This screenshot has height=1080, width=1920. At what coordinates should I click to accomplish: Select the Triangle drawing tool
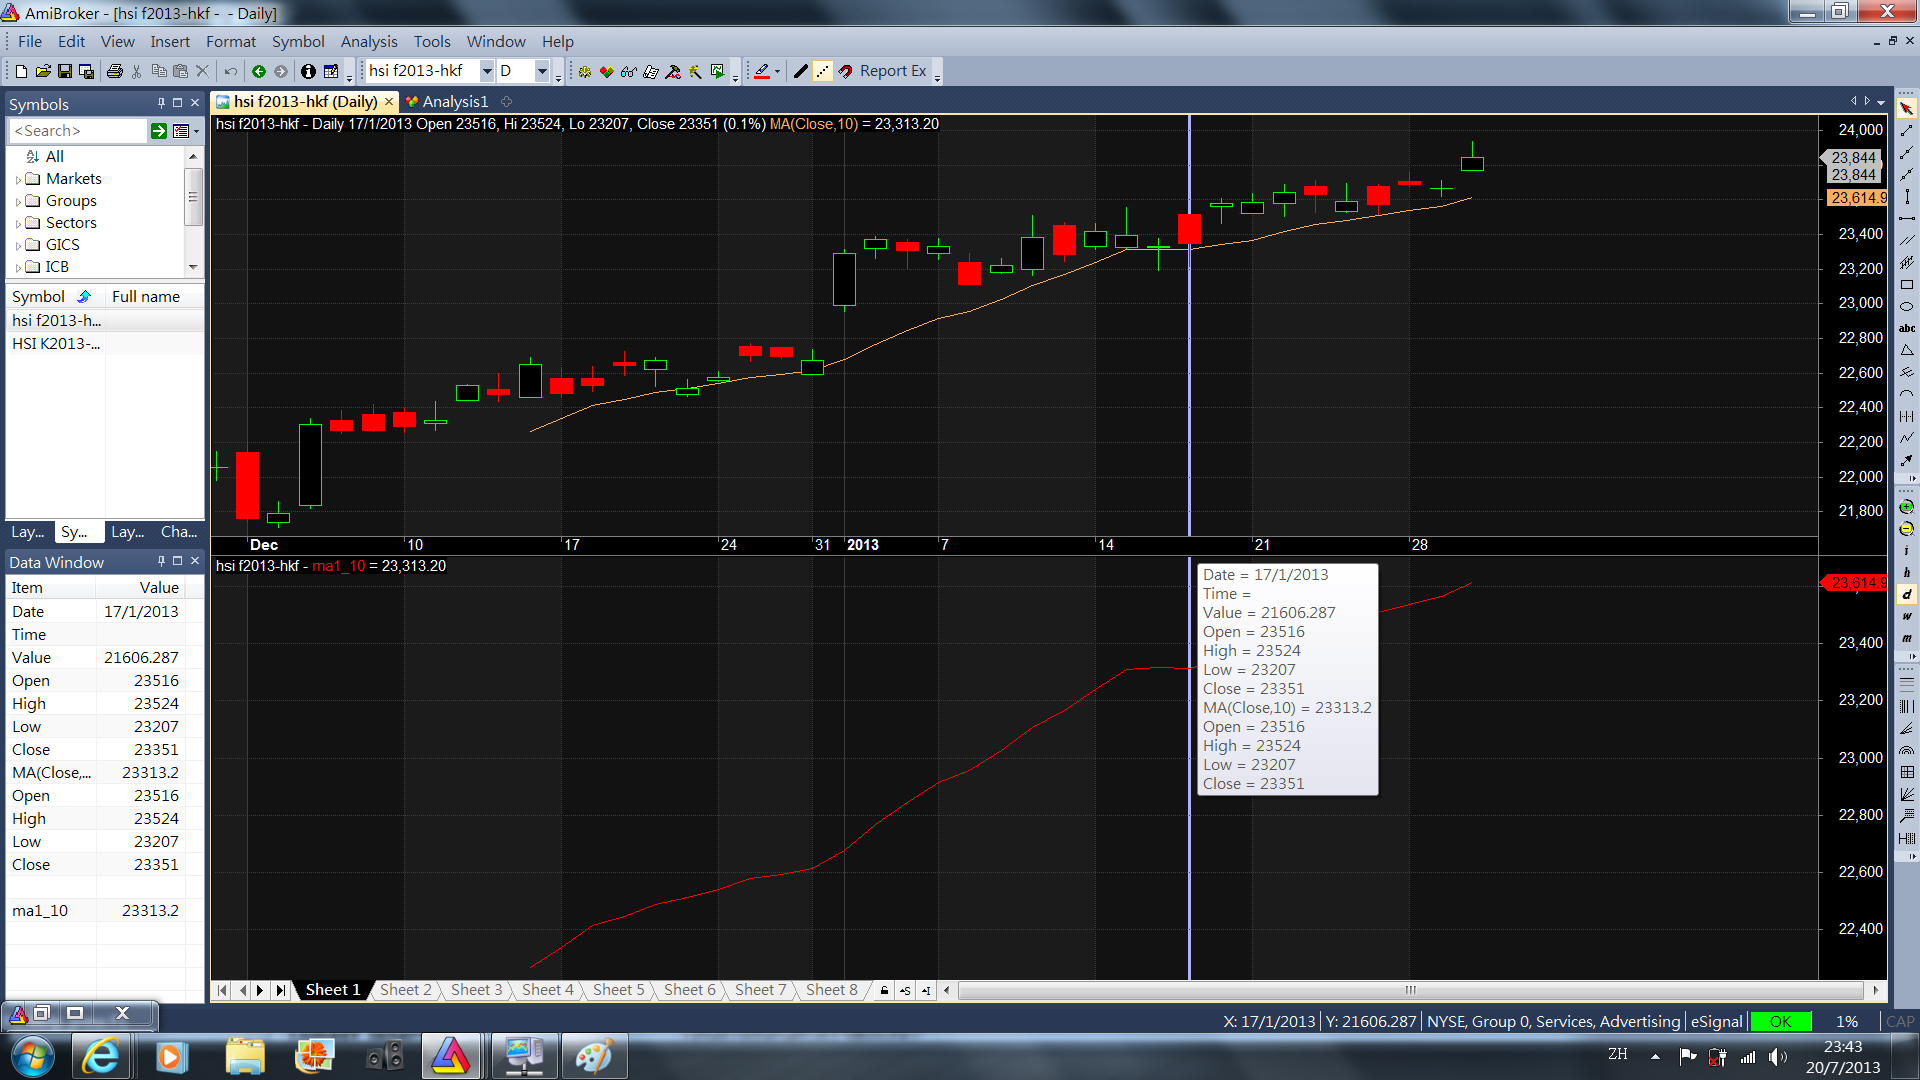(1907, 350)
